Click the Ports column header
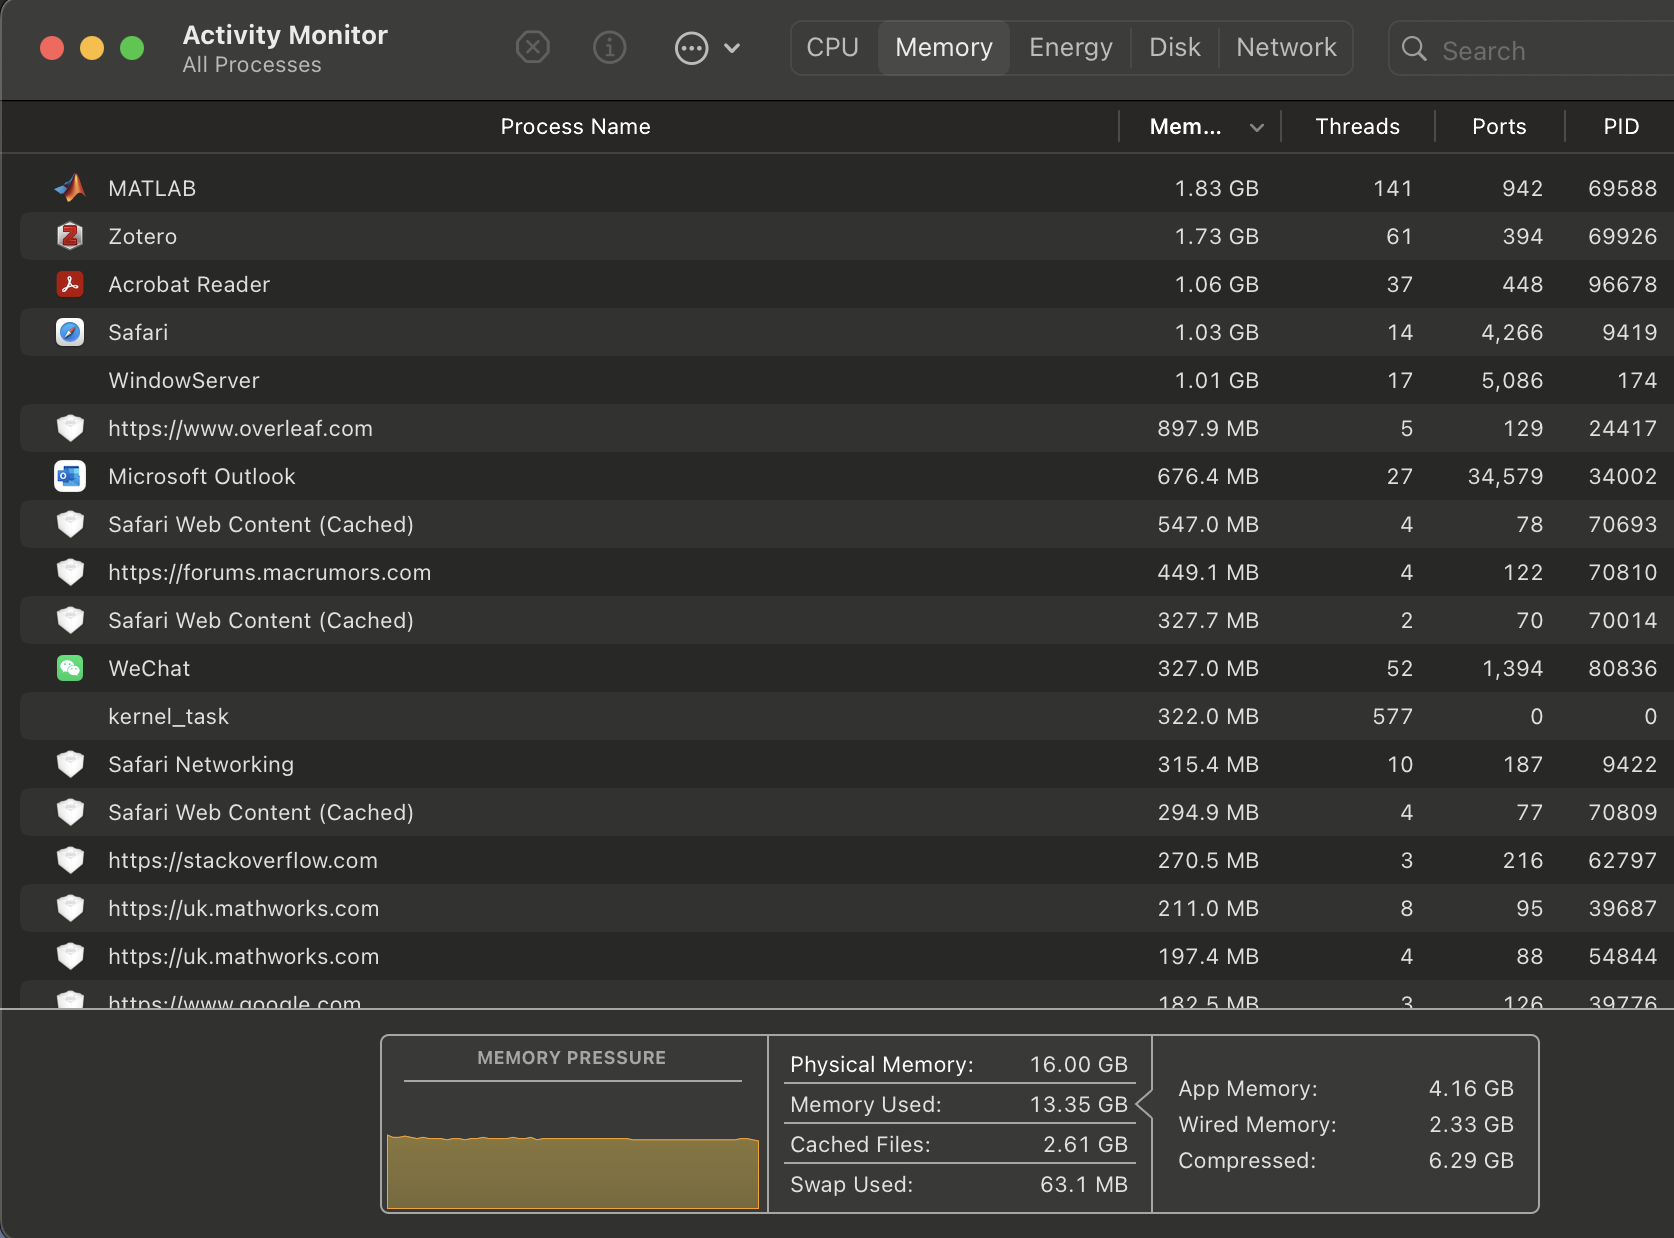Viewport: 1674px width, 1238px height. [x=1498, y=127]
